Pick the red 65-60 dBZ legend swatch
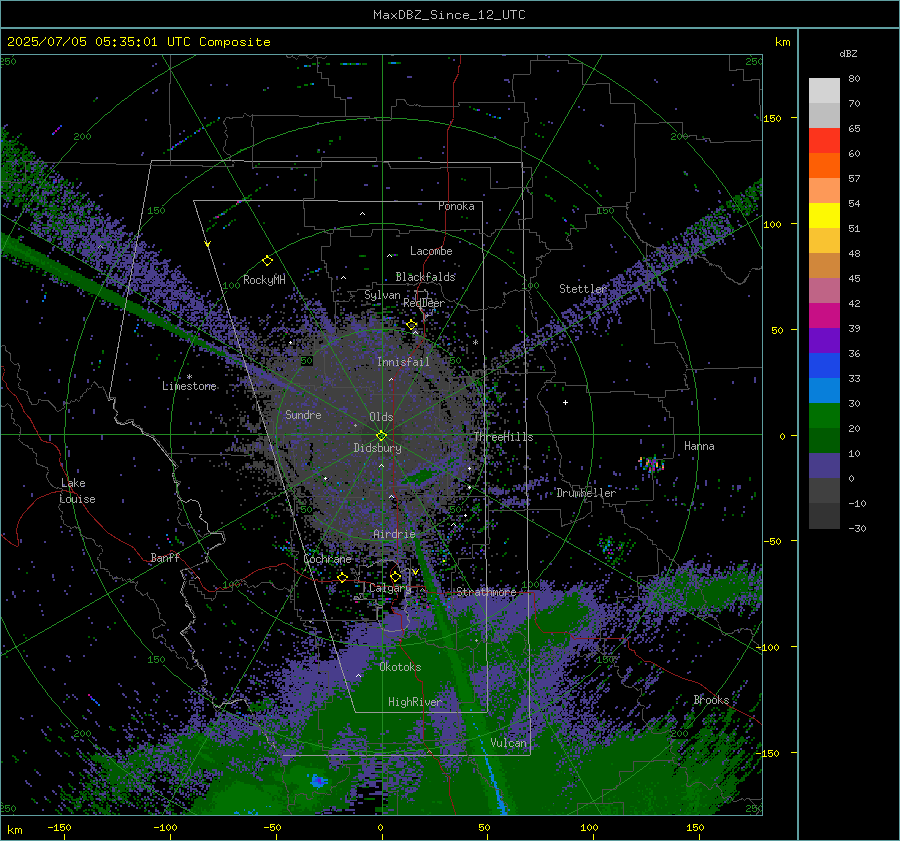 pyautogui.click(x=824, y=141)
